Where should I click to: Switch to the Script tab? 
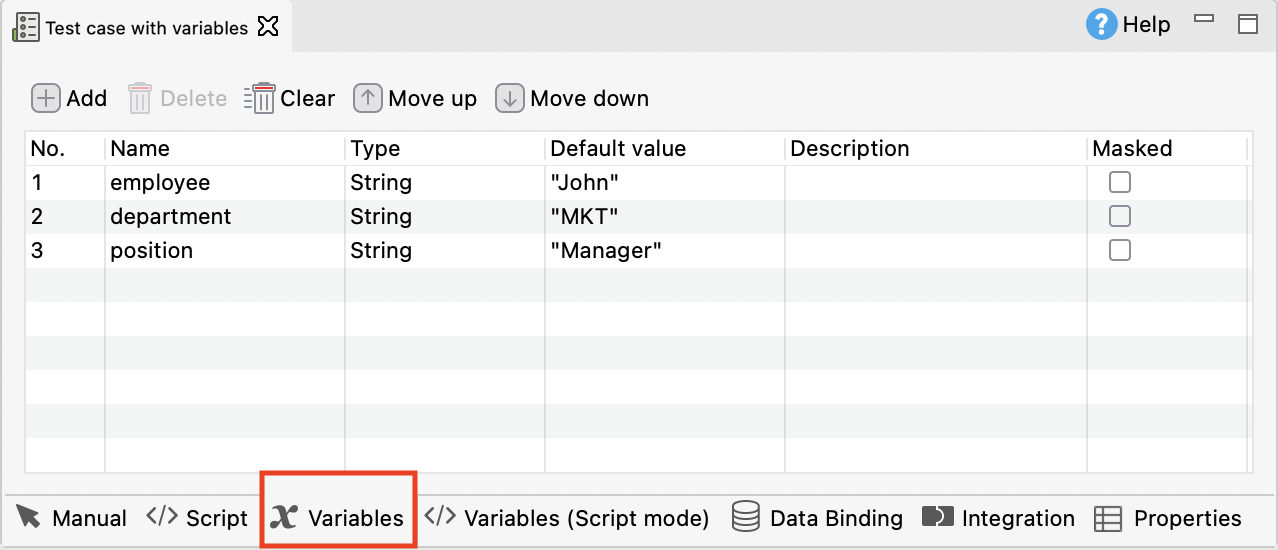coord(197,518)
